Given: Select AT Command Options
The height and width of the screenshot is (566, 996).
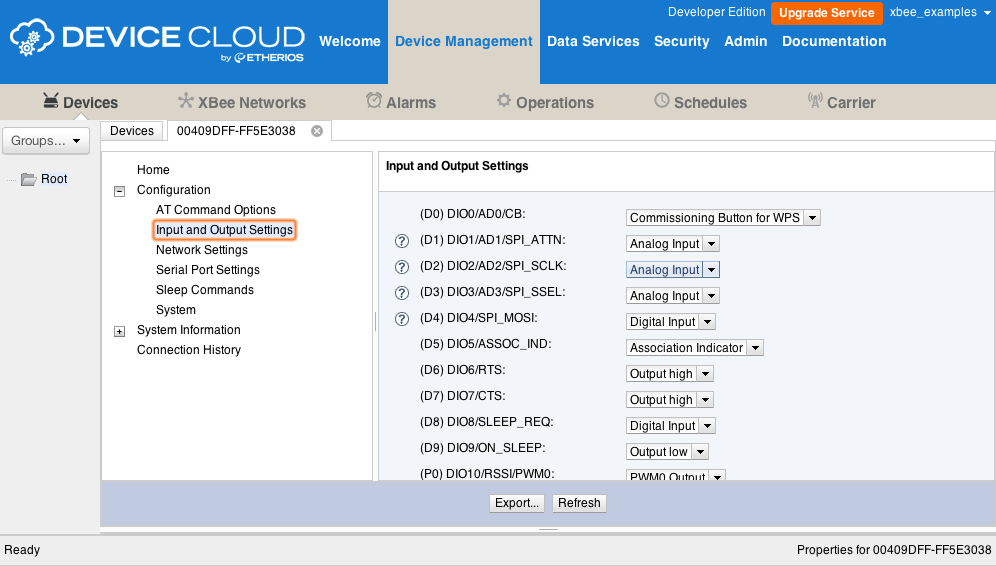Looking at the screenshot, I should tap(216, 210).
